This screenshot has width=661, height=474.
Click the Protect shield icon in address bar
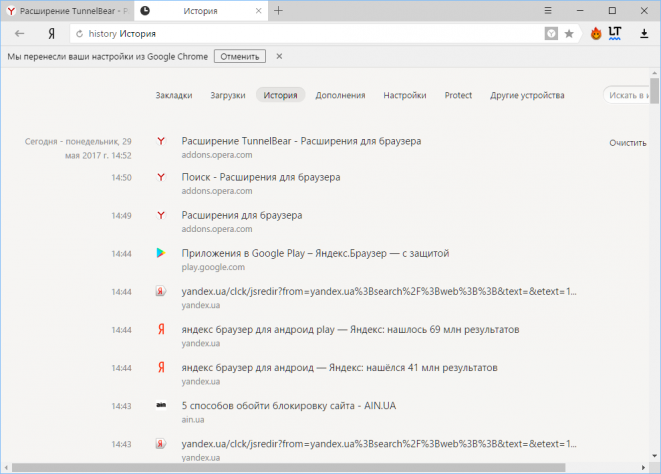[x=551, y=34]
